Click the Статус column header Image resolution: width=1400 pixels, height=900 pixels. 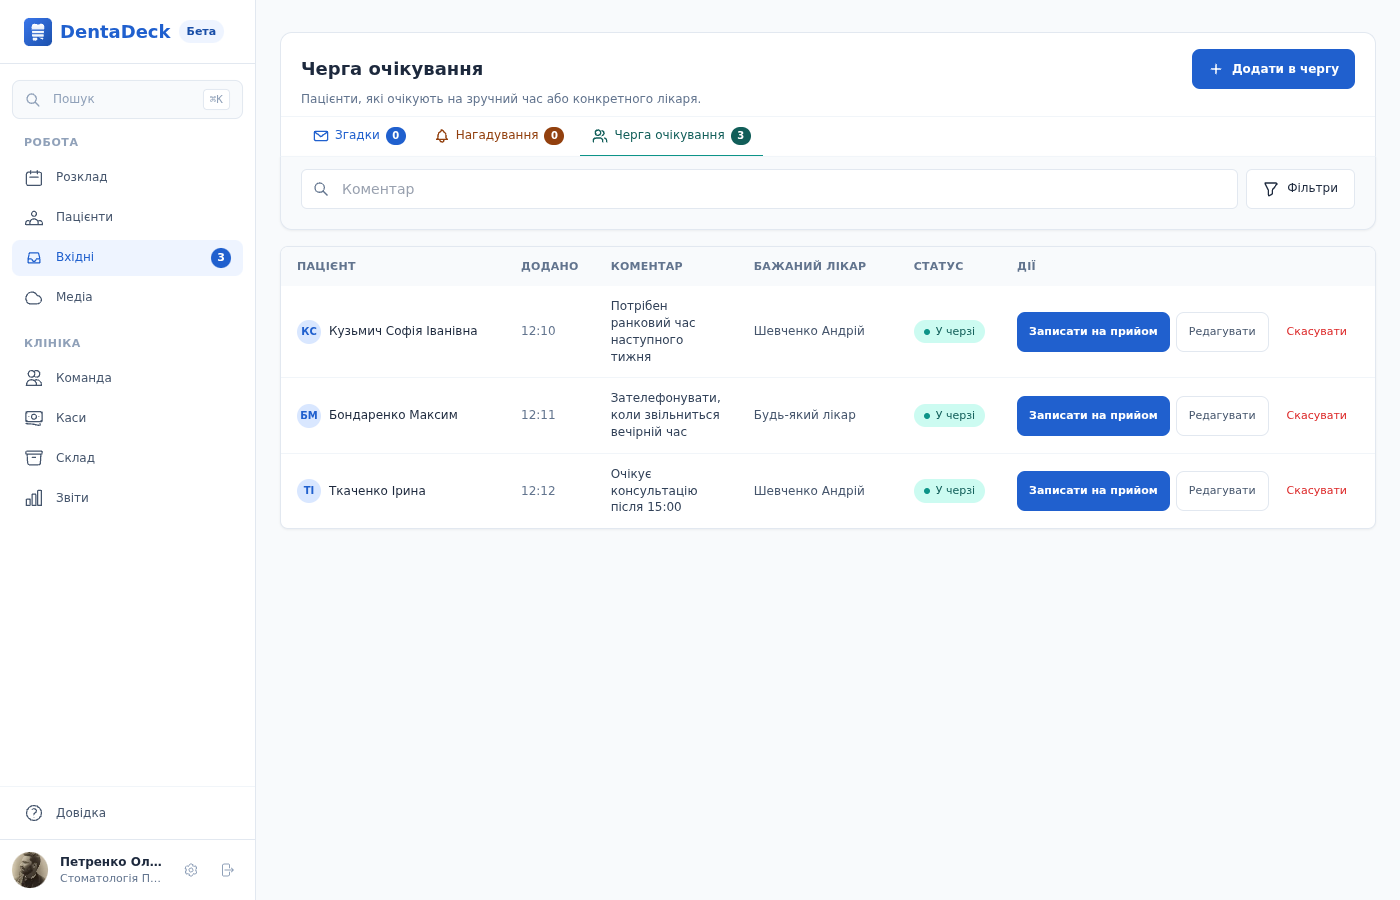pyautogui.click(x=938, y=266)
